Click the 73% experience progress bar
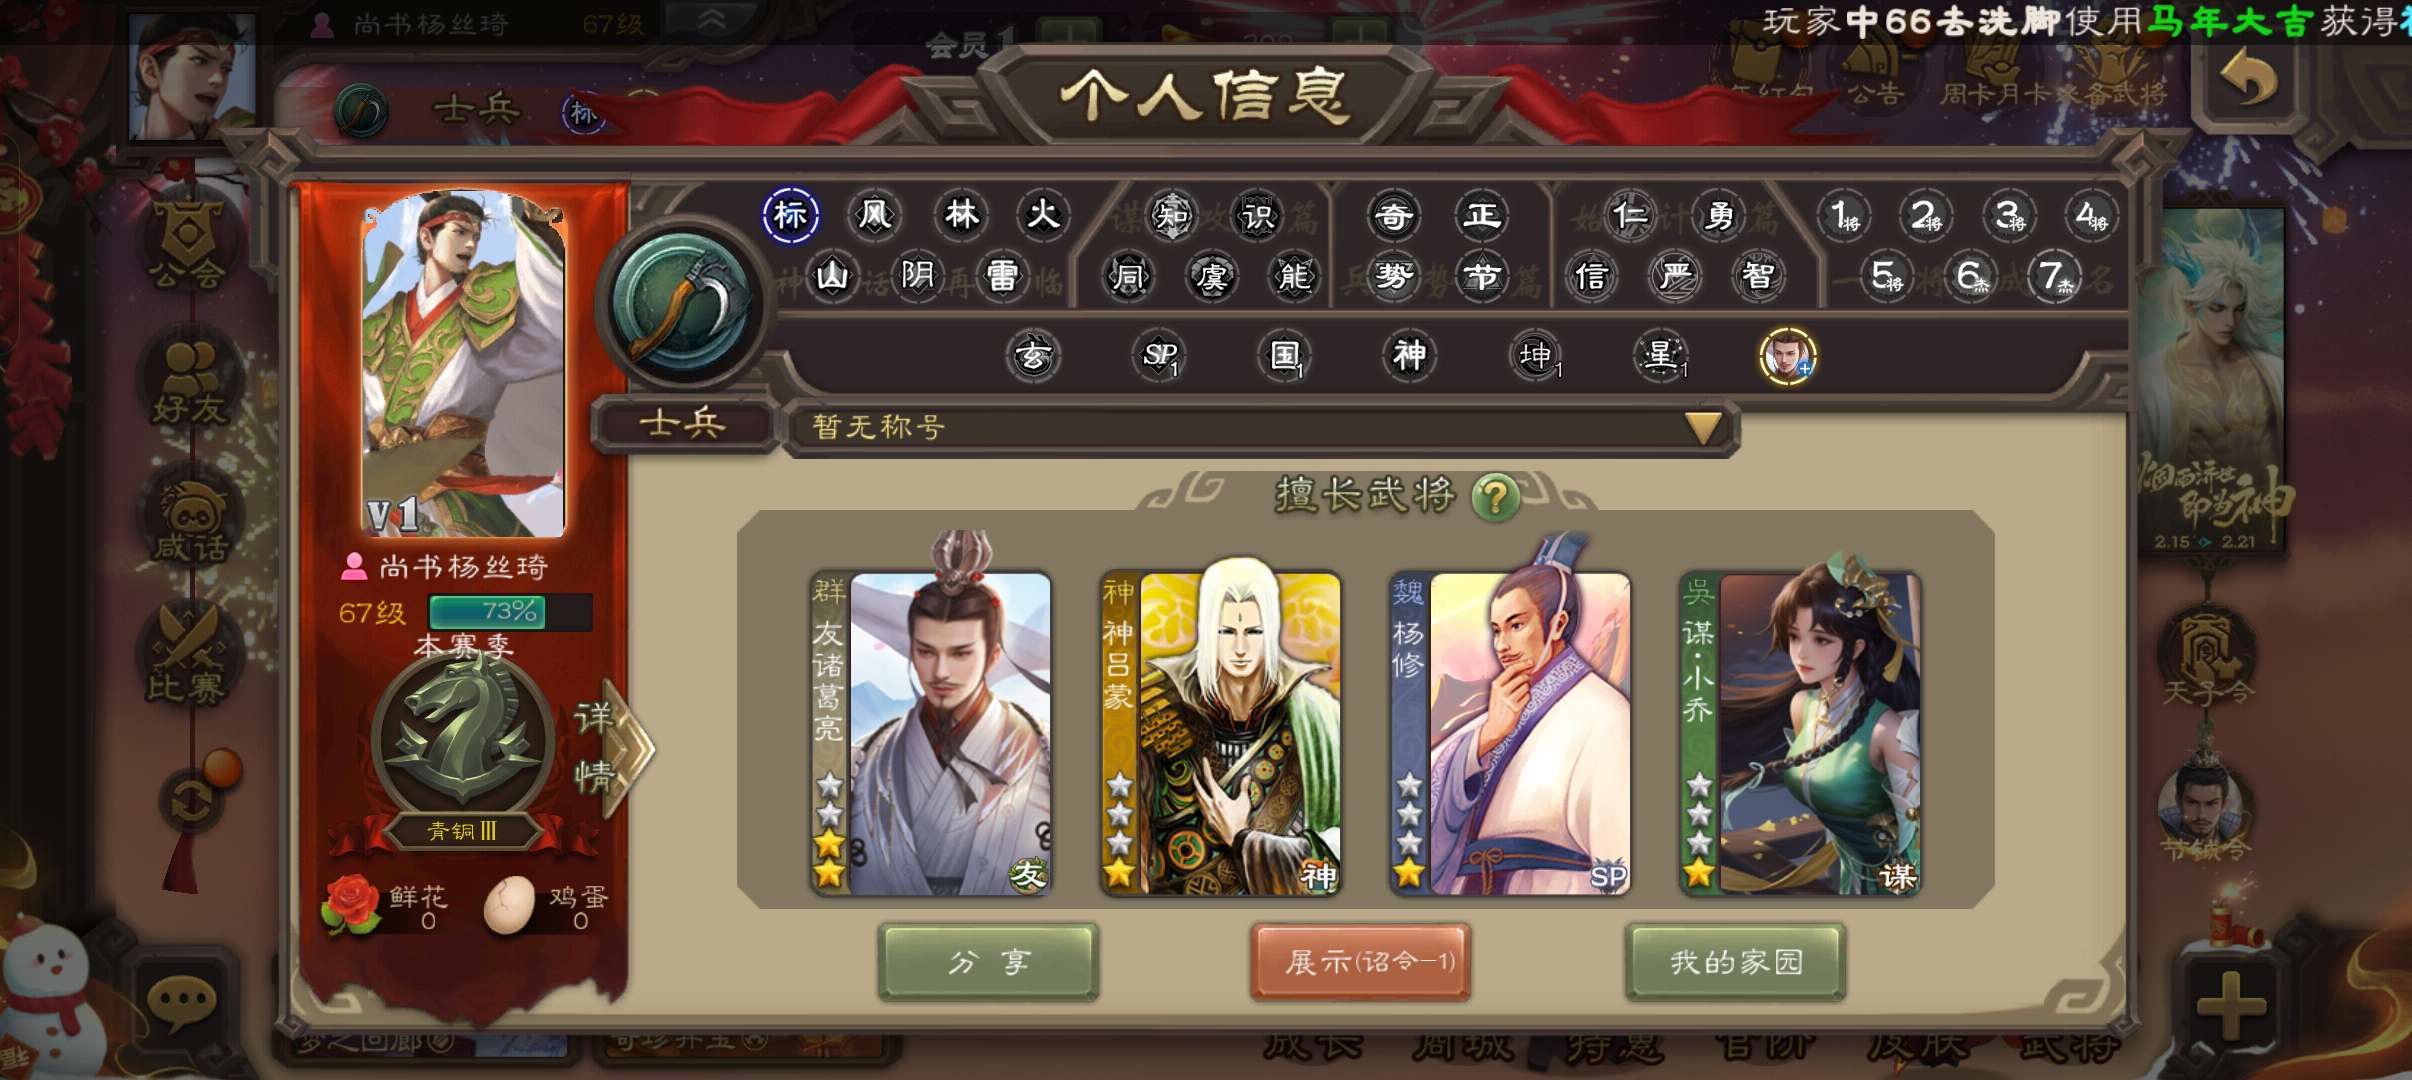This screenshot has width=2412, height=1080. click(510, 611)
